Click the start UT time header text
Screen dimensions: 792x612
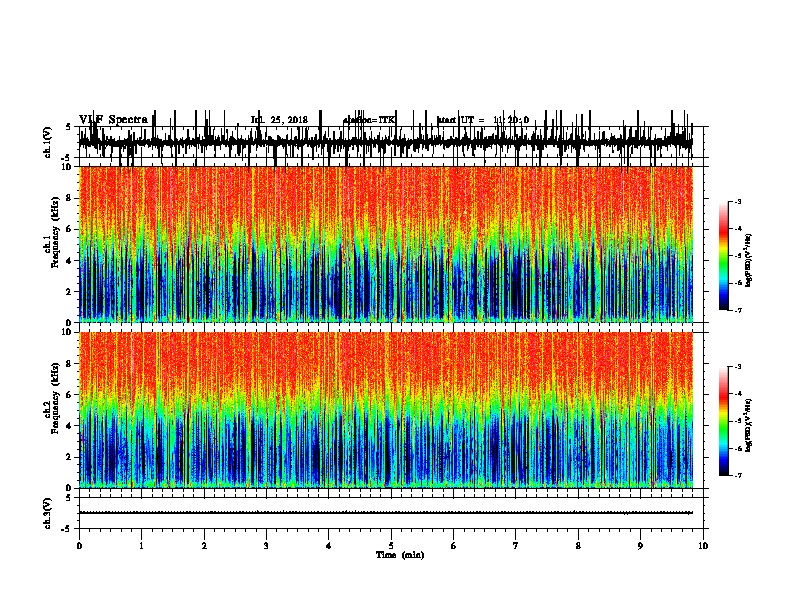pos(483,120)
